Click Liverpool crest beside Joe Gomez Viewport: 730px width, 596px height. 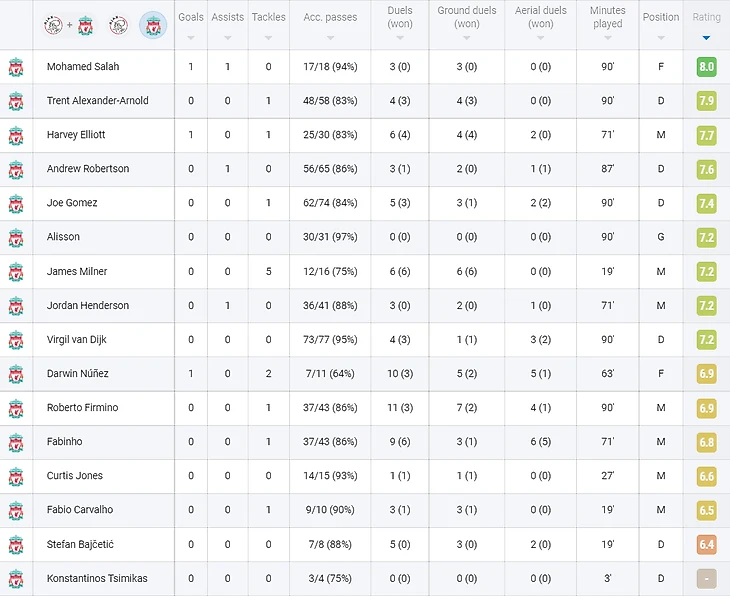coord(16,203)
